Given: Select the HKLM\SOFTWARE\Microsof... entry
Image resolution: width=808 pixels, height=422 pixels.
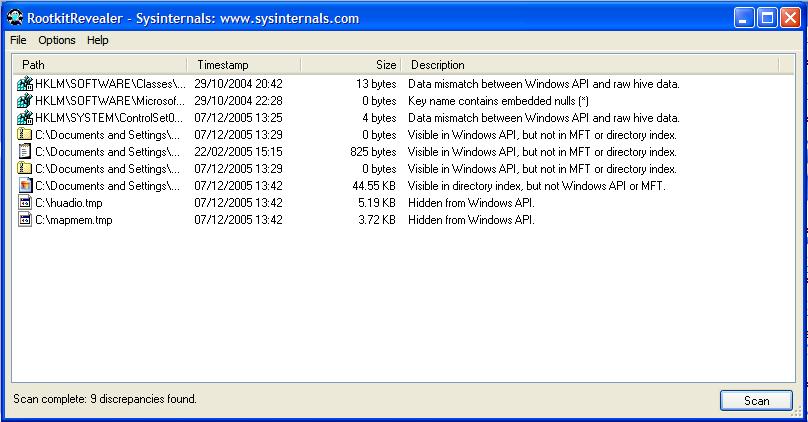Looking at the screenshot, I should 109,100.
